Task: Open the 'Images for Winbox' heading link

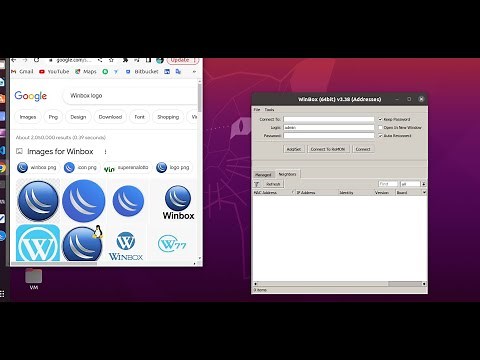Action: (x=60, y=152)
